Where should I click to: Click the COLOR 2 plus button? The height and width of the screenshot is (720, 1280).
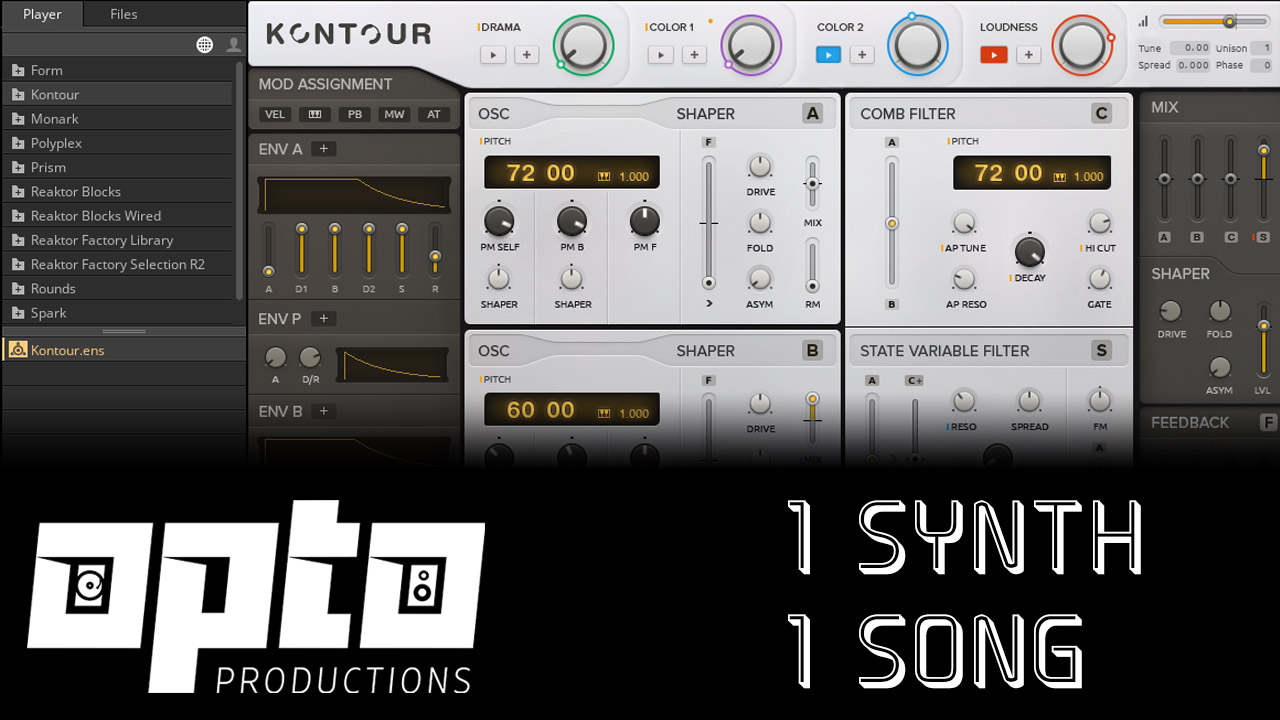click(862, 55)
